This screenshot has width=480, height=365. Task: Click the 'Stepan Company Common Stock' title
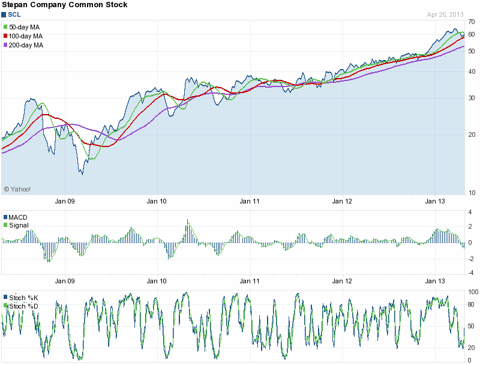65,5
